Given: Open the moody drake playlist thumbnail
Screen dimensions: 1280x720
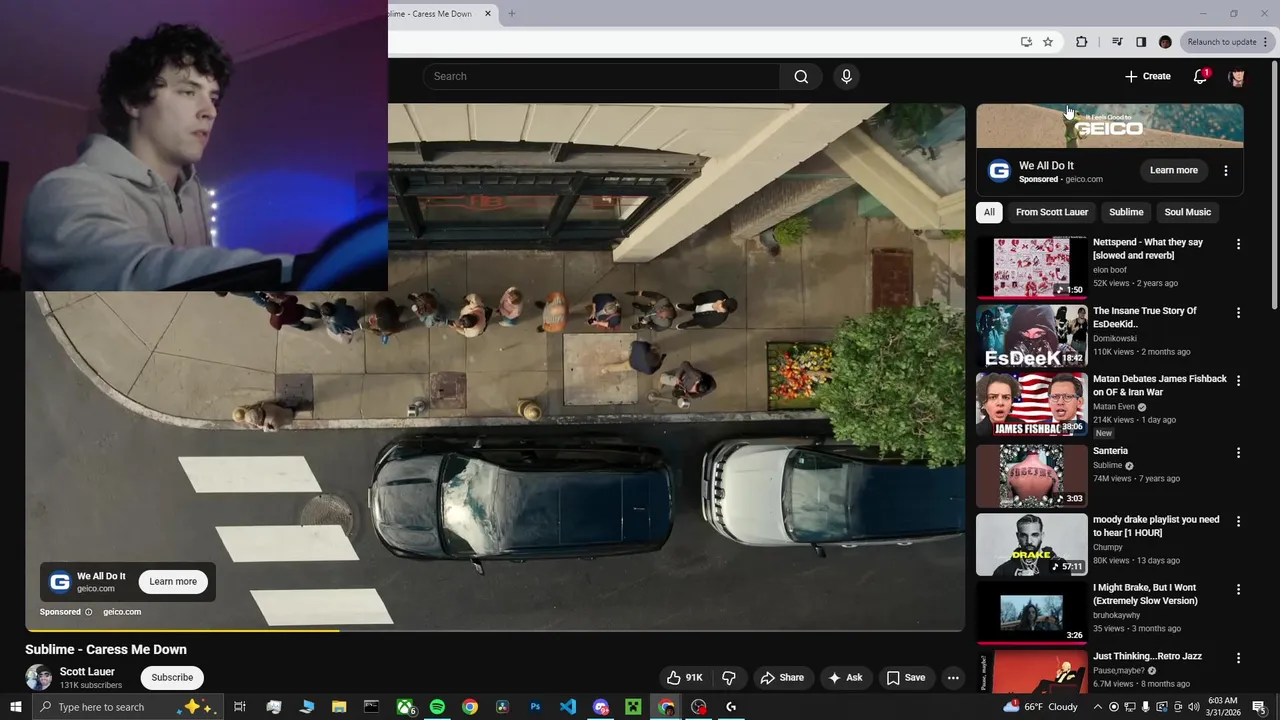Looking at the screenshot, I should [x=1031, y=545].
